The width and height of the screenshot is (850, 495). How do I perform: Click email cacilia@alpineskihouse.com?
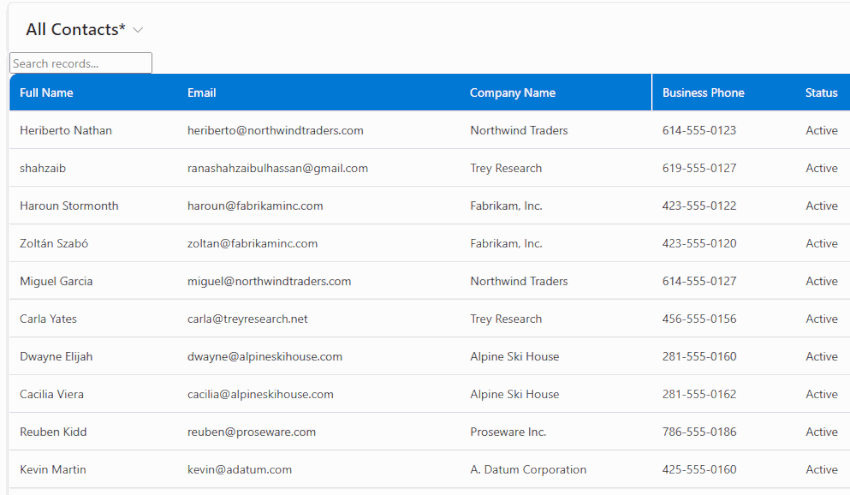(x=260, y=394)
